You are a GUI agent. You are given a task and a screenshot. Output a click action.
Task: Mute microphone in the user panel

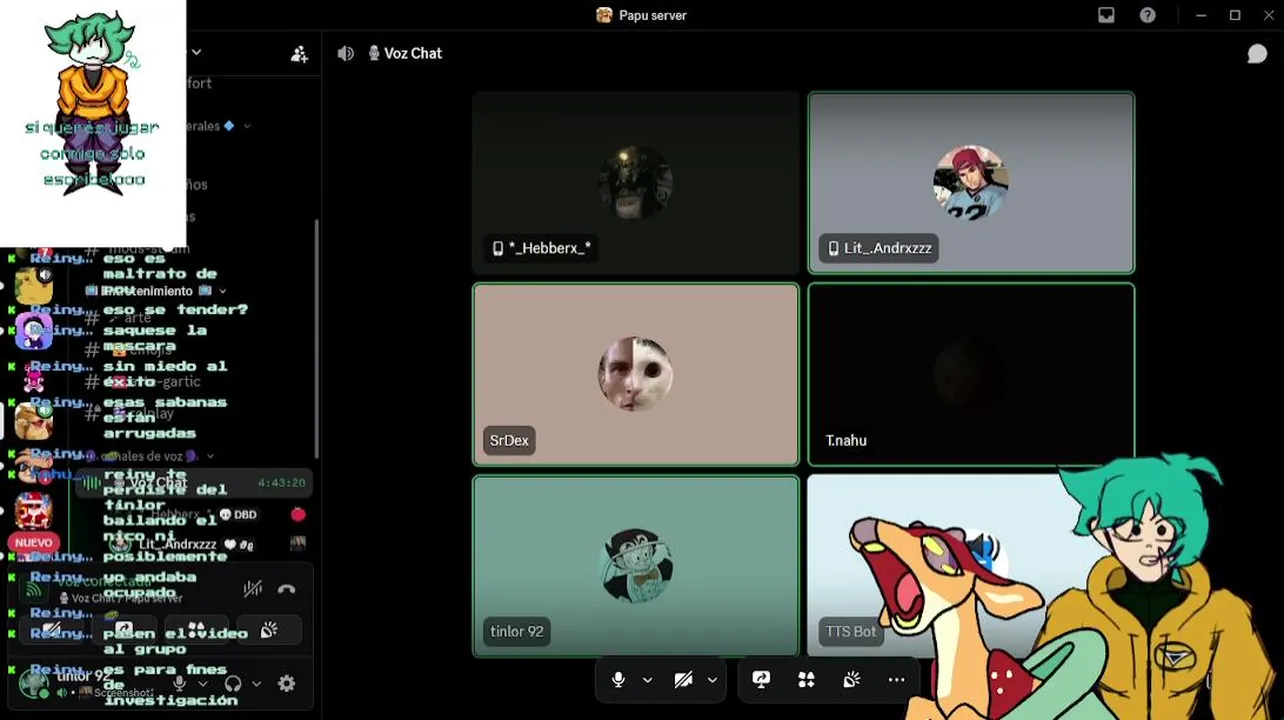pos(179,684)
